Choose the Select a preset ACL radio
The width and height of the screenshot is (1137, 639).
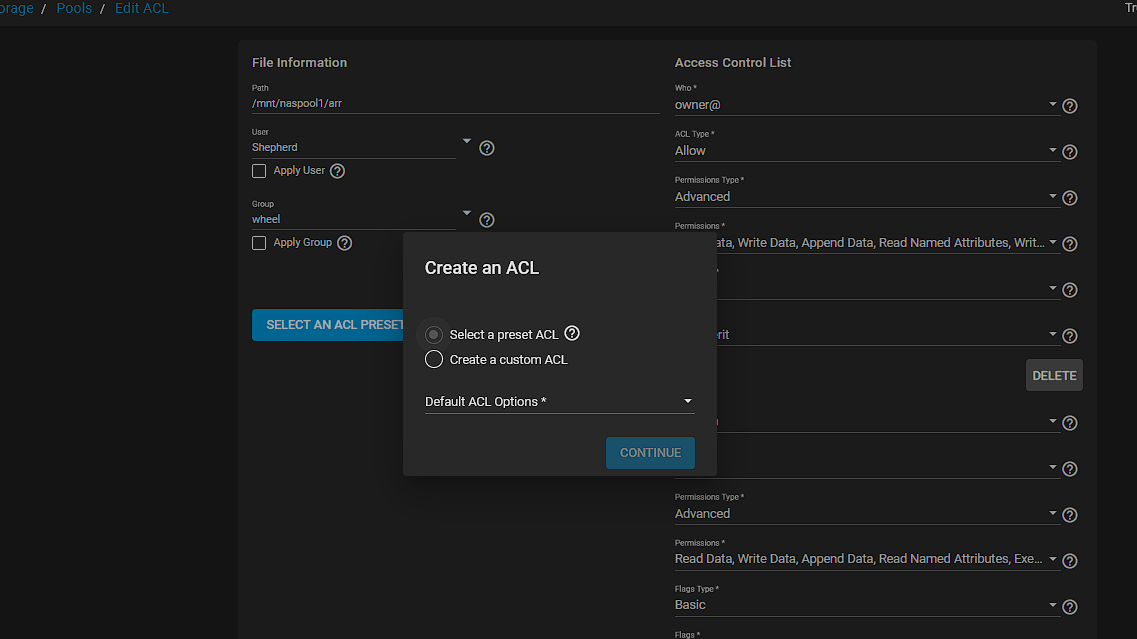[x=434, y=334]
